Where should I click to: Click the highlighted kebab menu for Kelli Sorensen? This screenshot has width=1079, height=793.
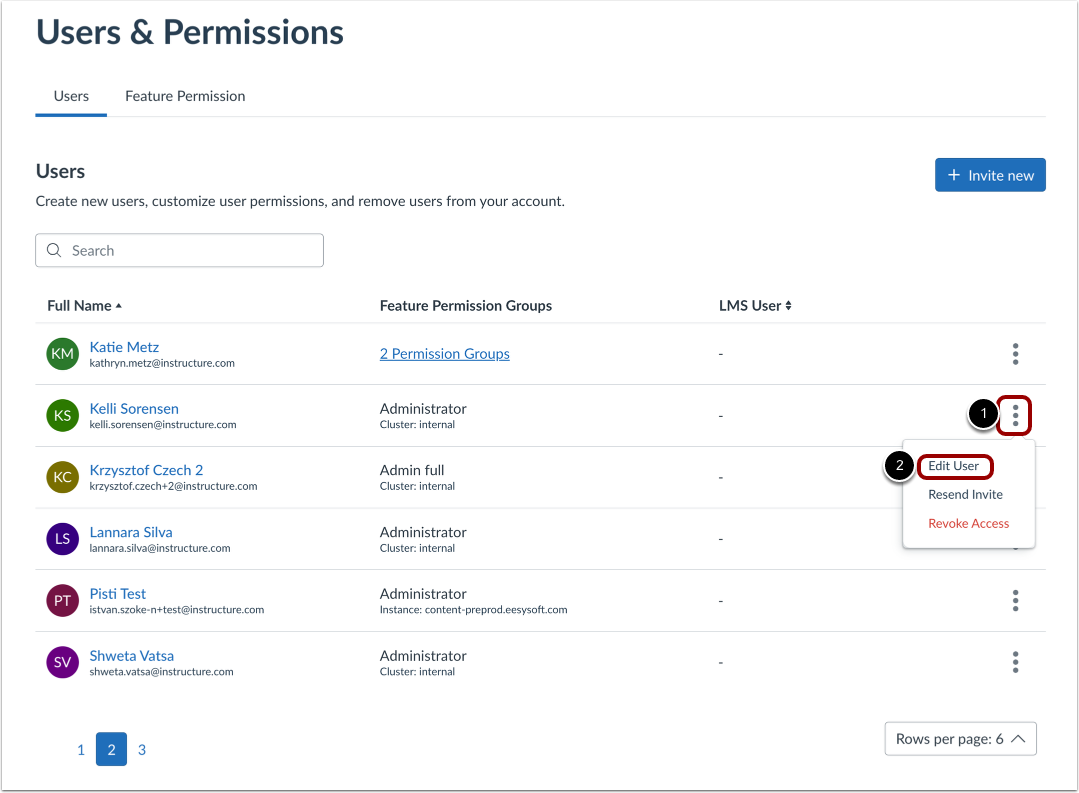(x=1014, y=415)
